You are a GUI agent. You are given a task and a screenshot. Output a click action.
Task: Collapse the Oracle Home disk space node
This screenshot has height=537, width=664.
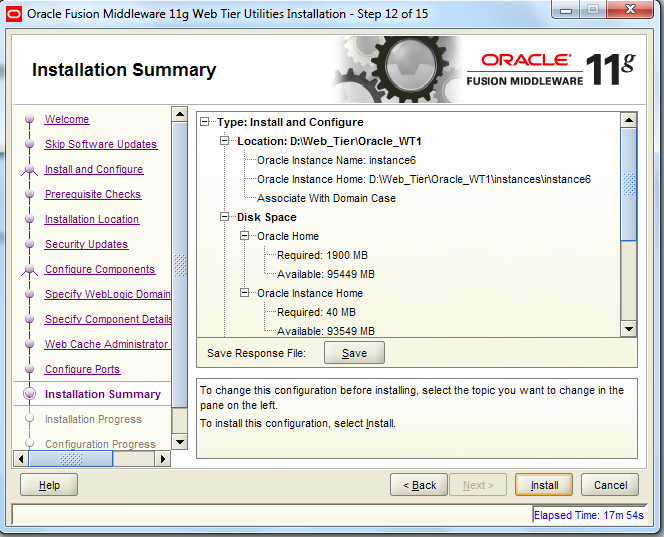pyautogui.click(x=244, y=235)
